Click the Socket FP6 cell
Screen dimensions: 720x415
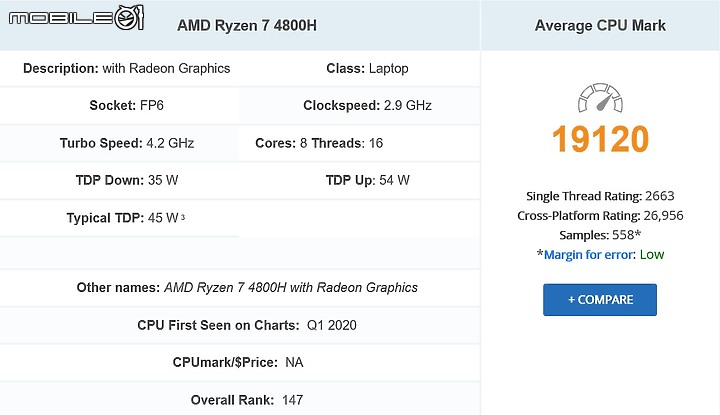(x=119, y=106)
